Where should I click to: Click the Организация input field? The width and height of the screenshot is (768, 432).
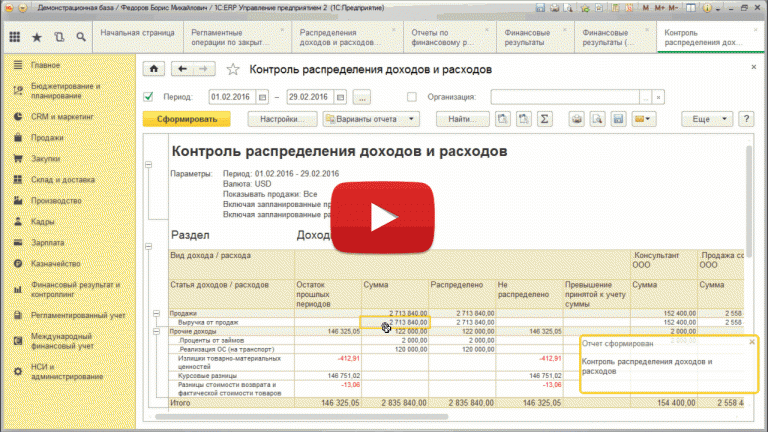tap(565, 97)
